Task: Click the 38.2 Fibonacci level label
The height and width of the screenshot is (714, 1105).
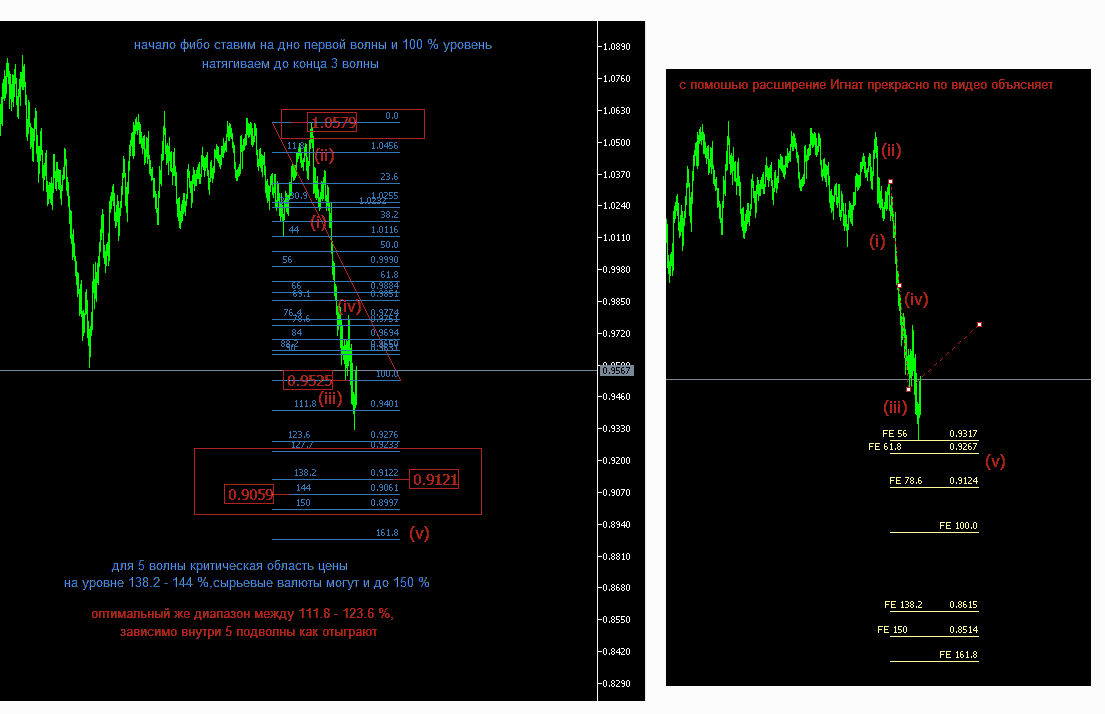Action: [389, 214]
